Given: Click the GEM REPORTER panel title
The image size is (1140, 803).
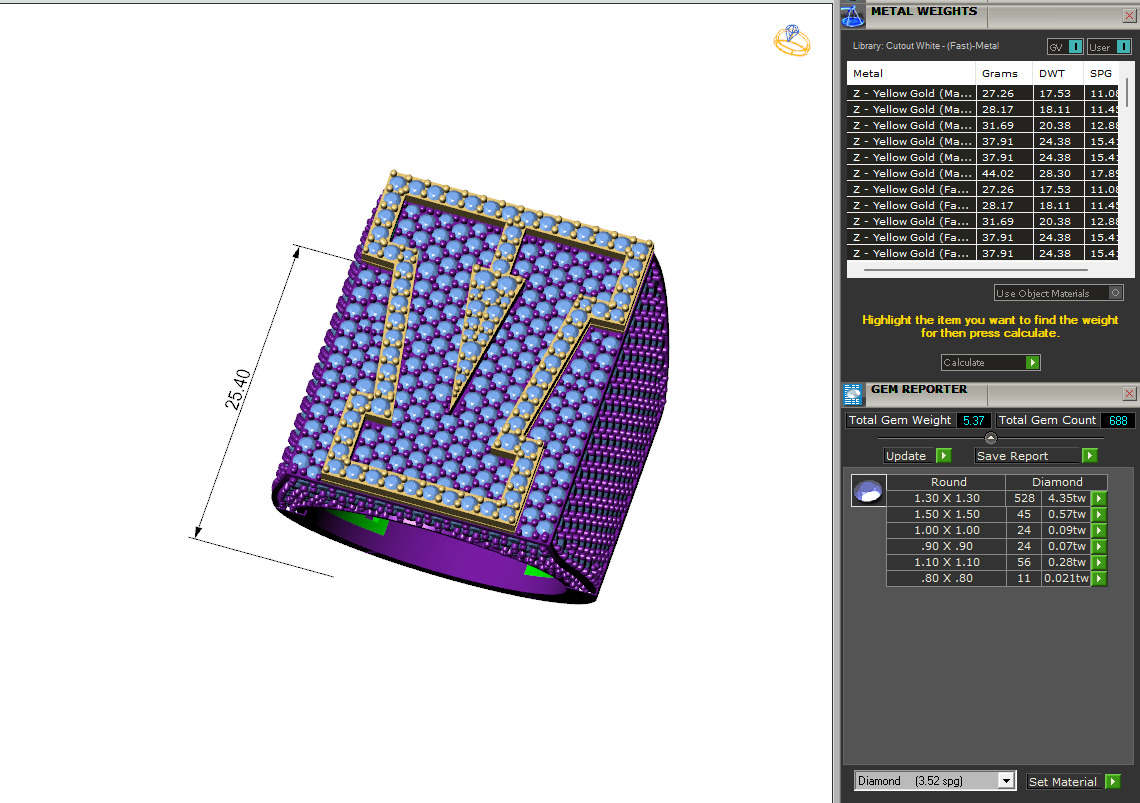Looking at the screenshot, I should [x=919, y=389].
